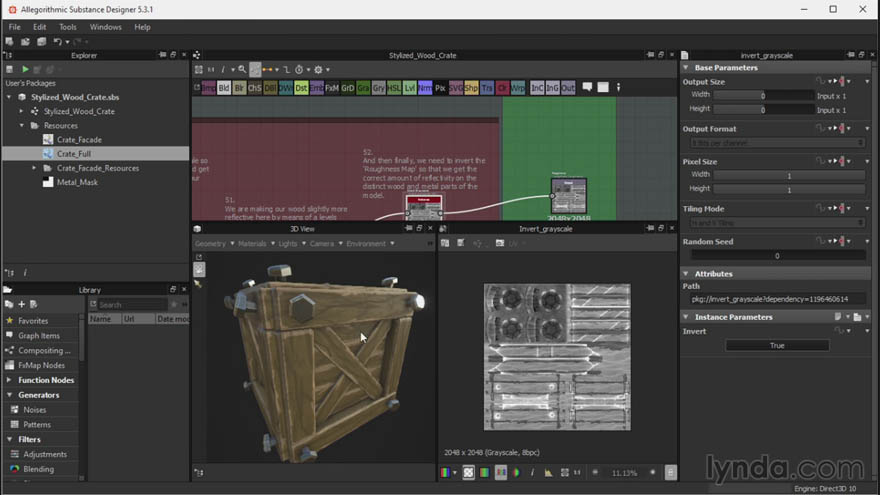Viewport: 880px width, 495px height.
Task: Add a Distance node from the toolbar
Action: (x=301, y=88)
